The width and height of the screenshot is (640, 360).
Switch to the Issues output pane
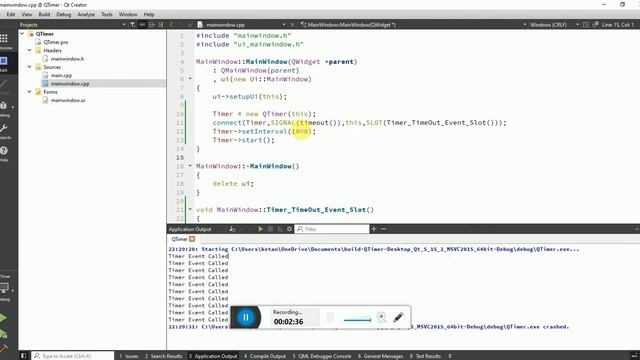click(129, 356)
